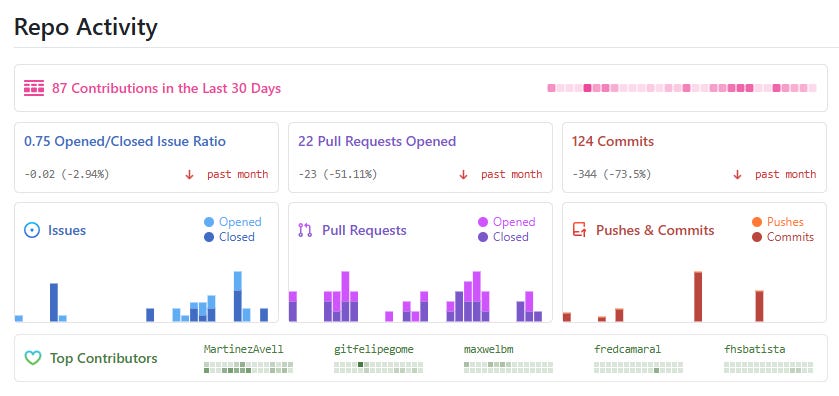Screen dimensions: 839x396
Task: Click the Pushes legend label
Action: (x=785, y=222)
